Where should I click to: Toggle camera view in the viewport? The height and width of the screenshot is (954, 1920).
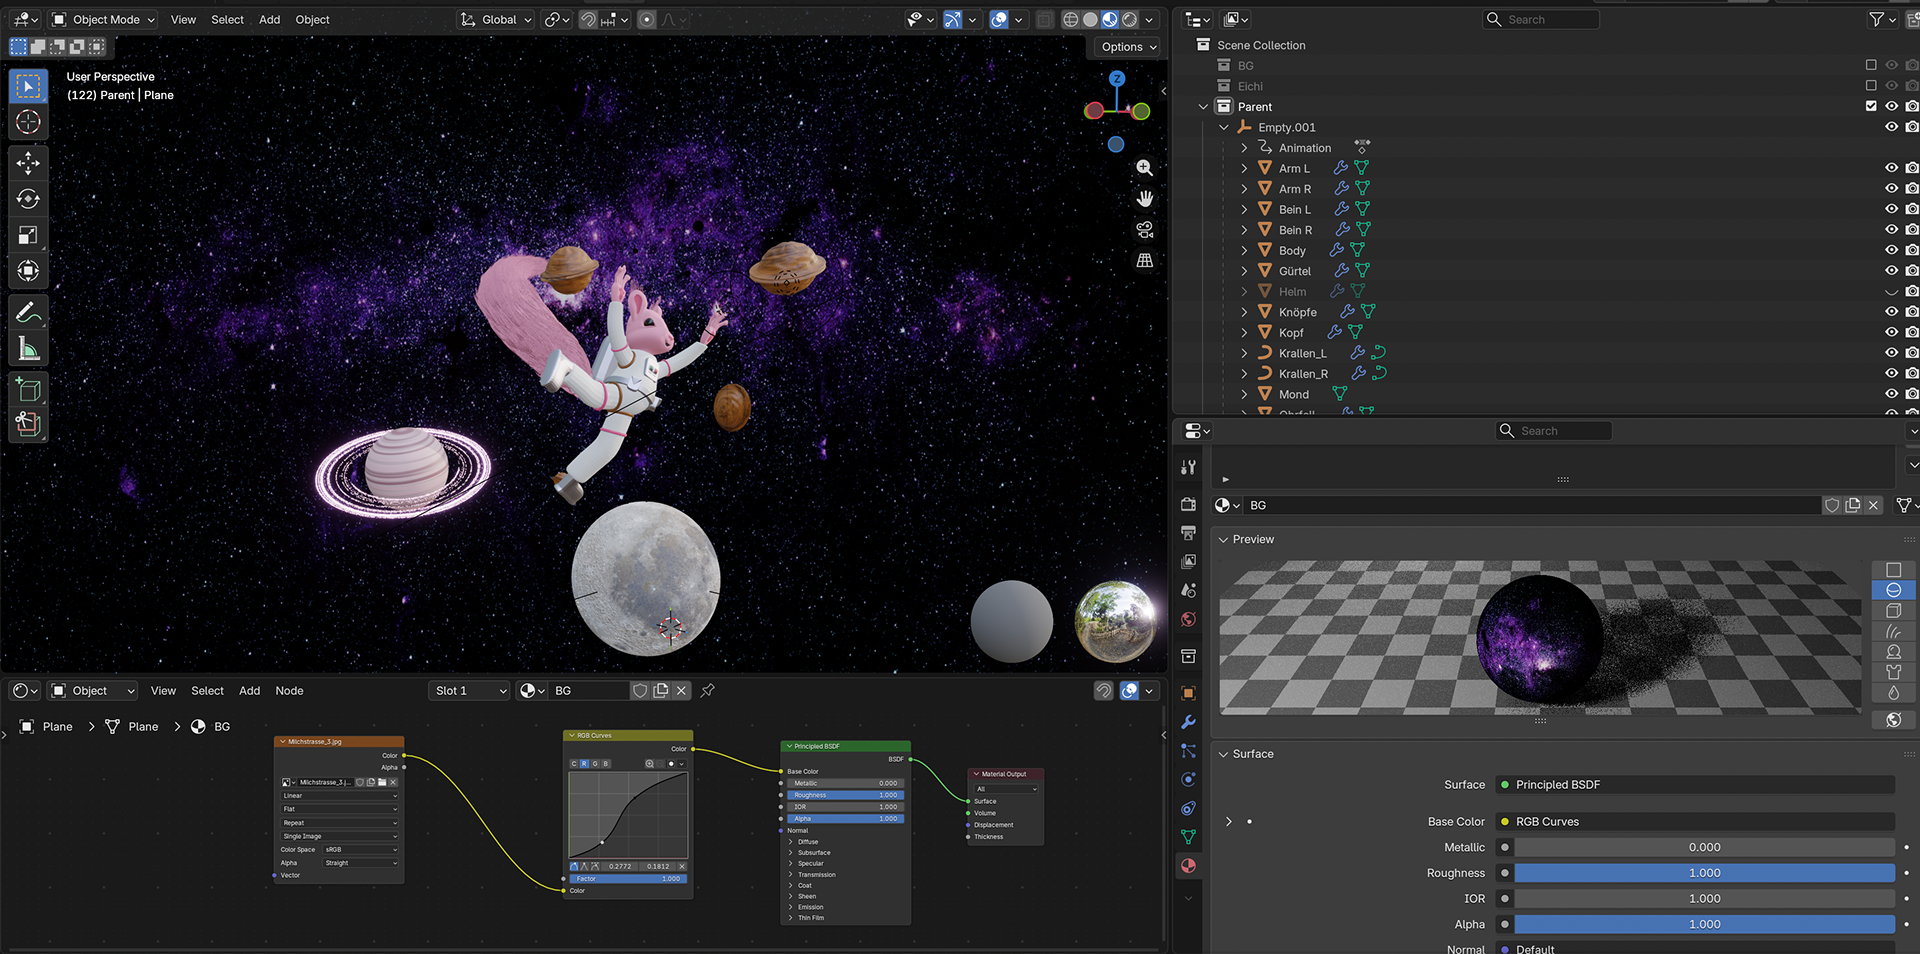1144,230
